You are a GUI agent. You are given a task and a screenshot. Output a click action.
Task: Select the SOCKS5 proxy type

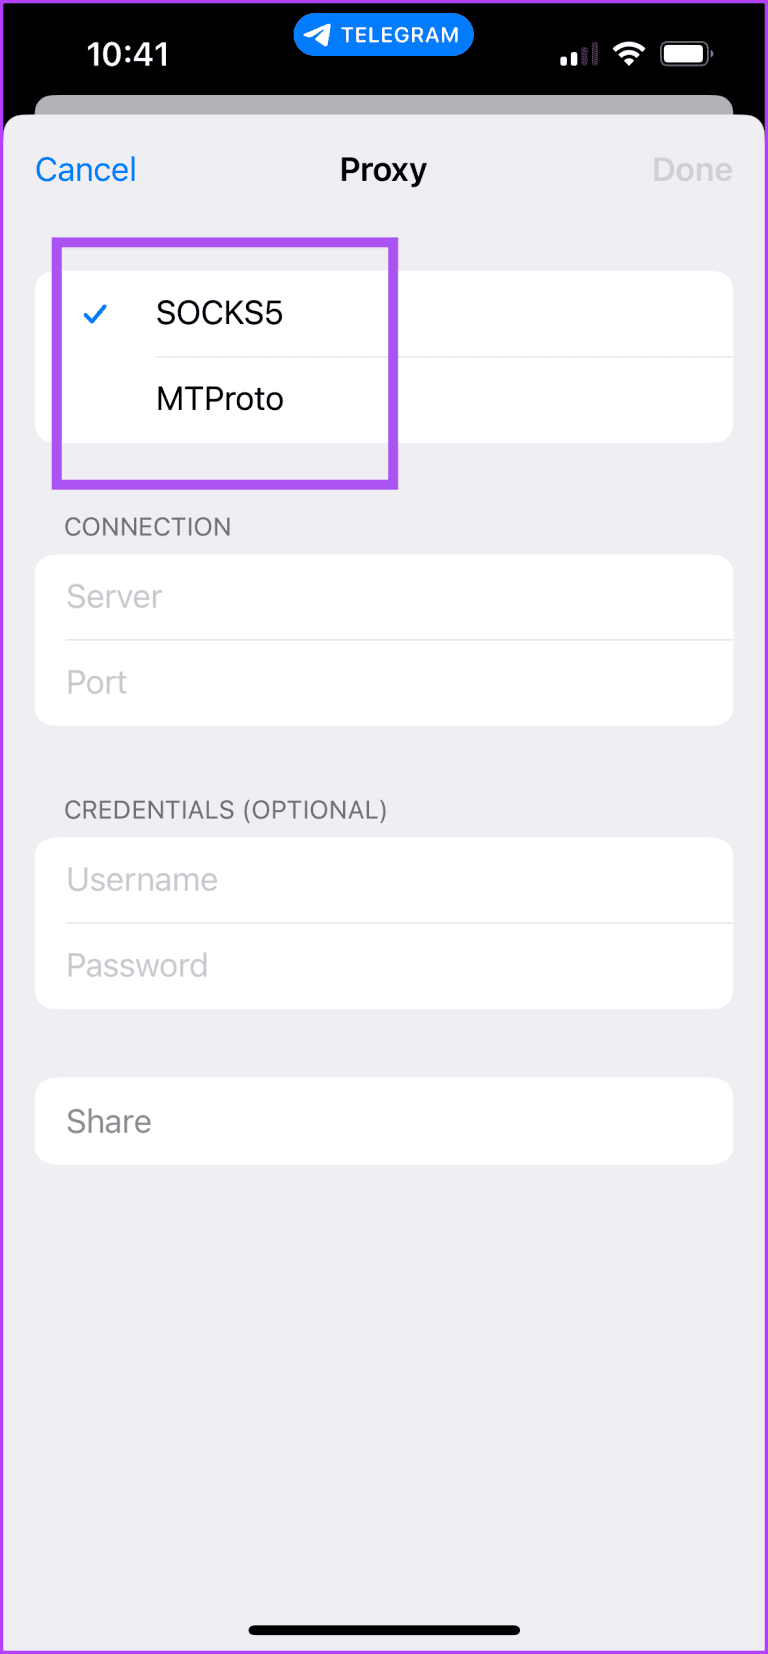pyautogui.click(x=220, y=314)
